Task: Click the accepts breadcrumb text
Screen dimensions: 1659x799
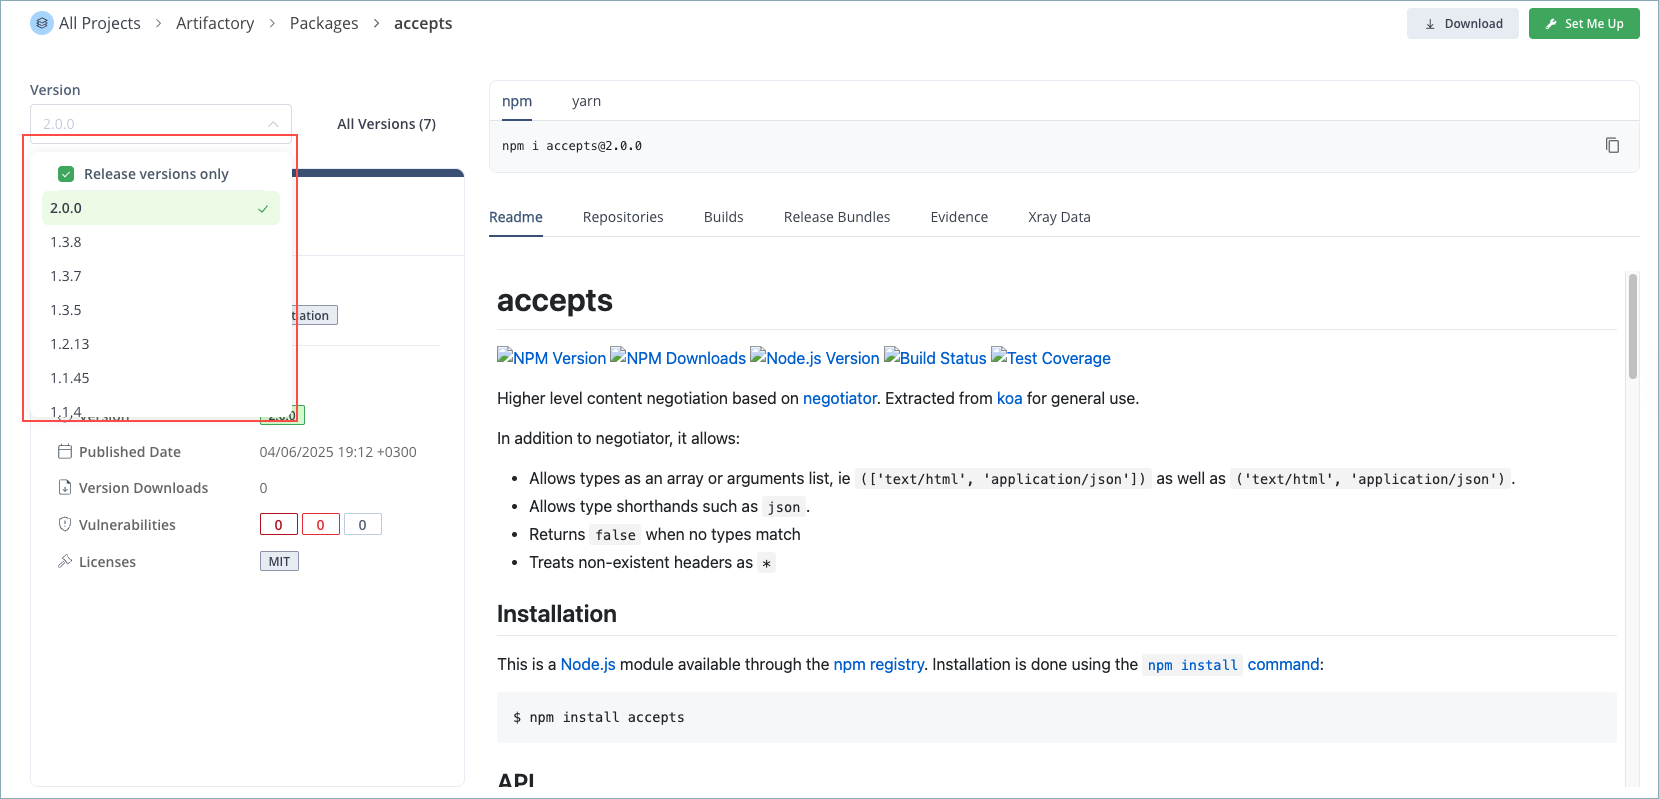Action: 423,23
